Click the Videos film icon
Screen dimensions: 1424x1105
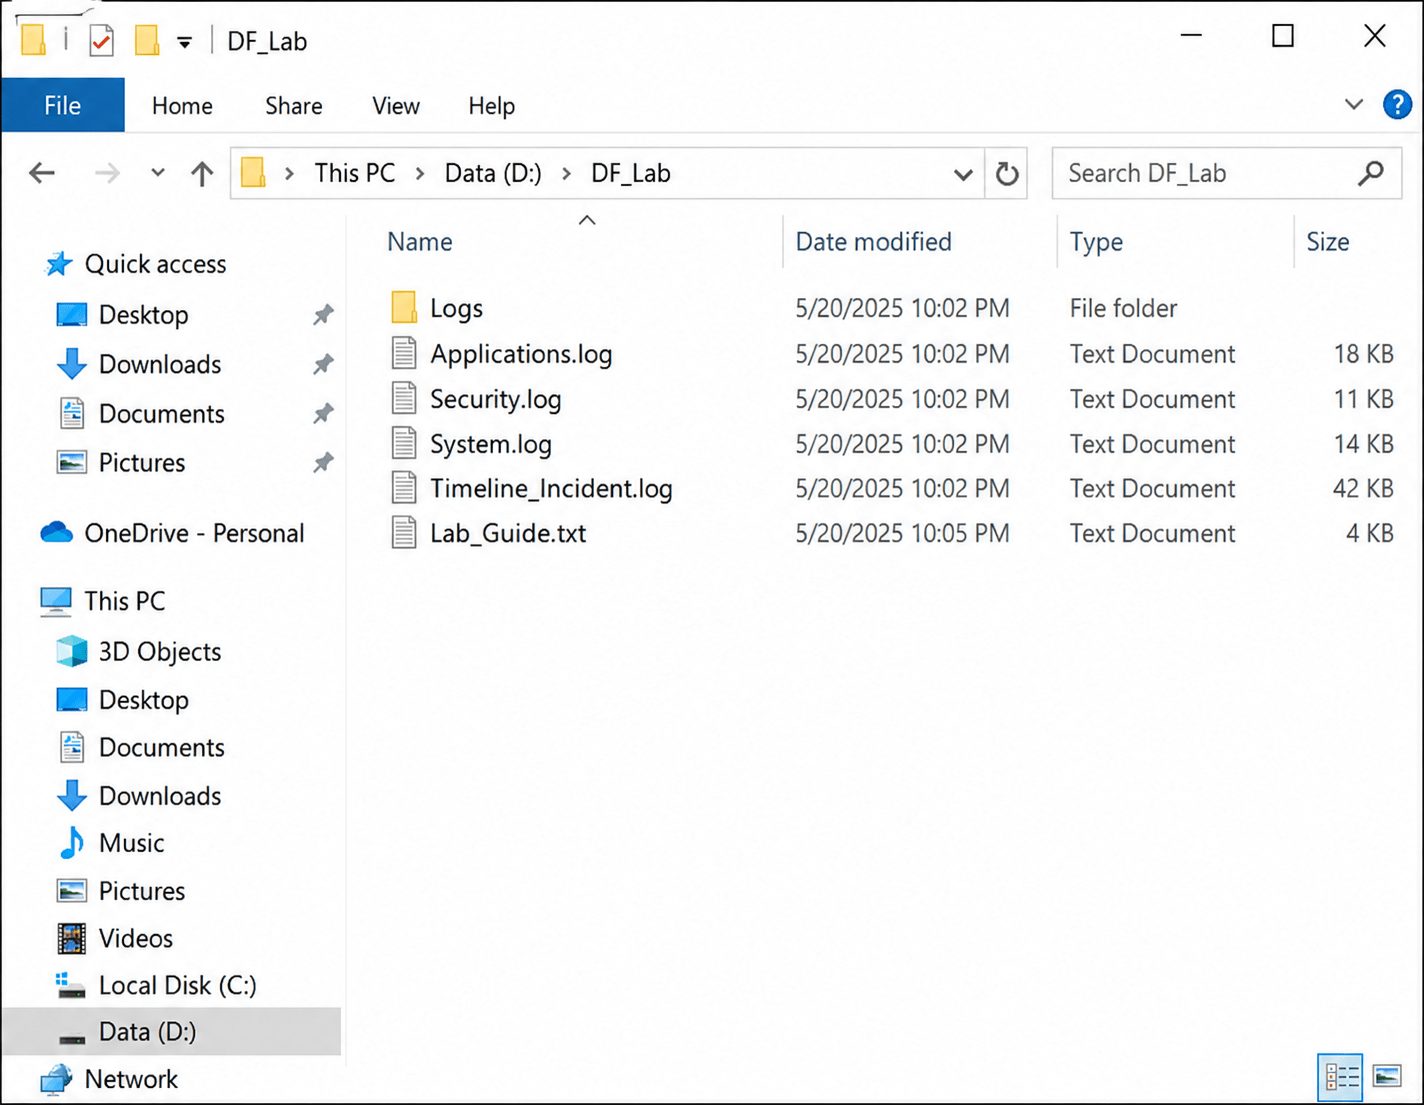tap(71, 938)
